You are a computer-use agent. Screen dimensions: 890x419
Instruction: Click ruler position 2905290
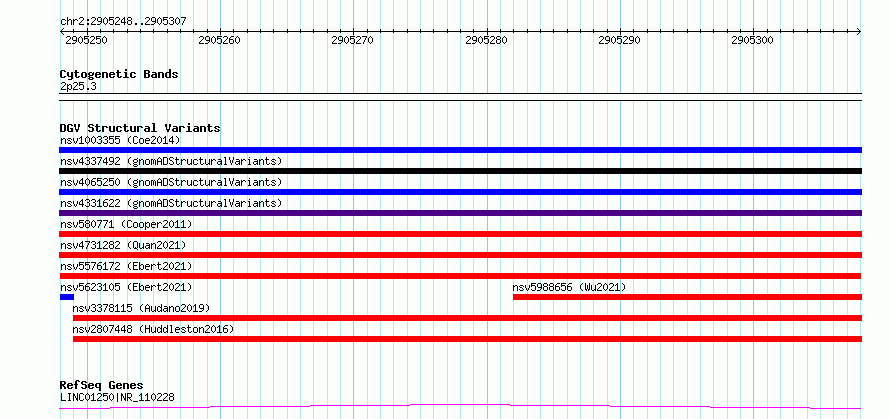[620, 40]
